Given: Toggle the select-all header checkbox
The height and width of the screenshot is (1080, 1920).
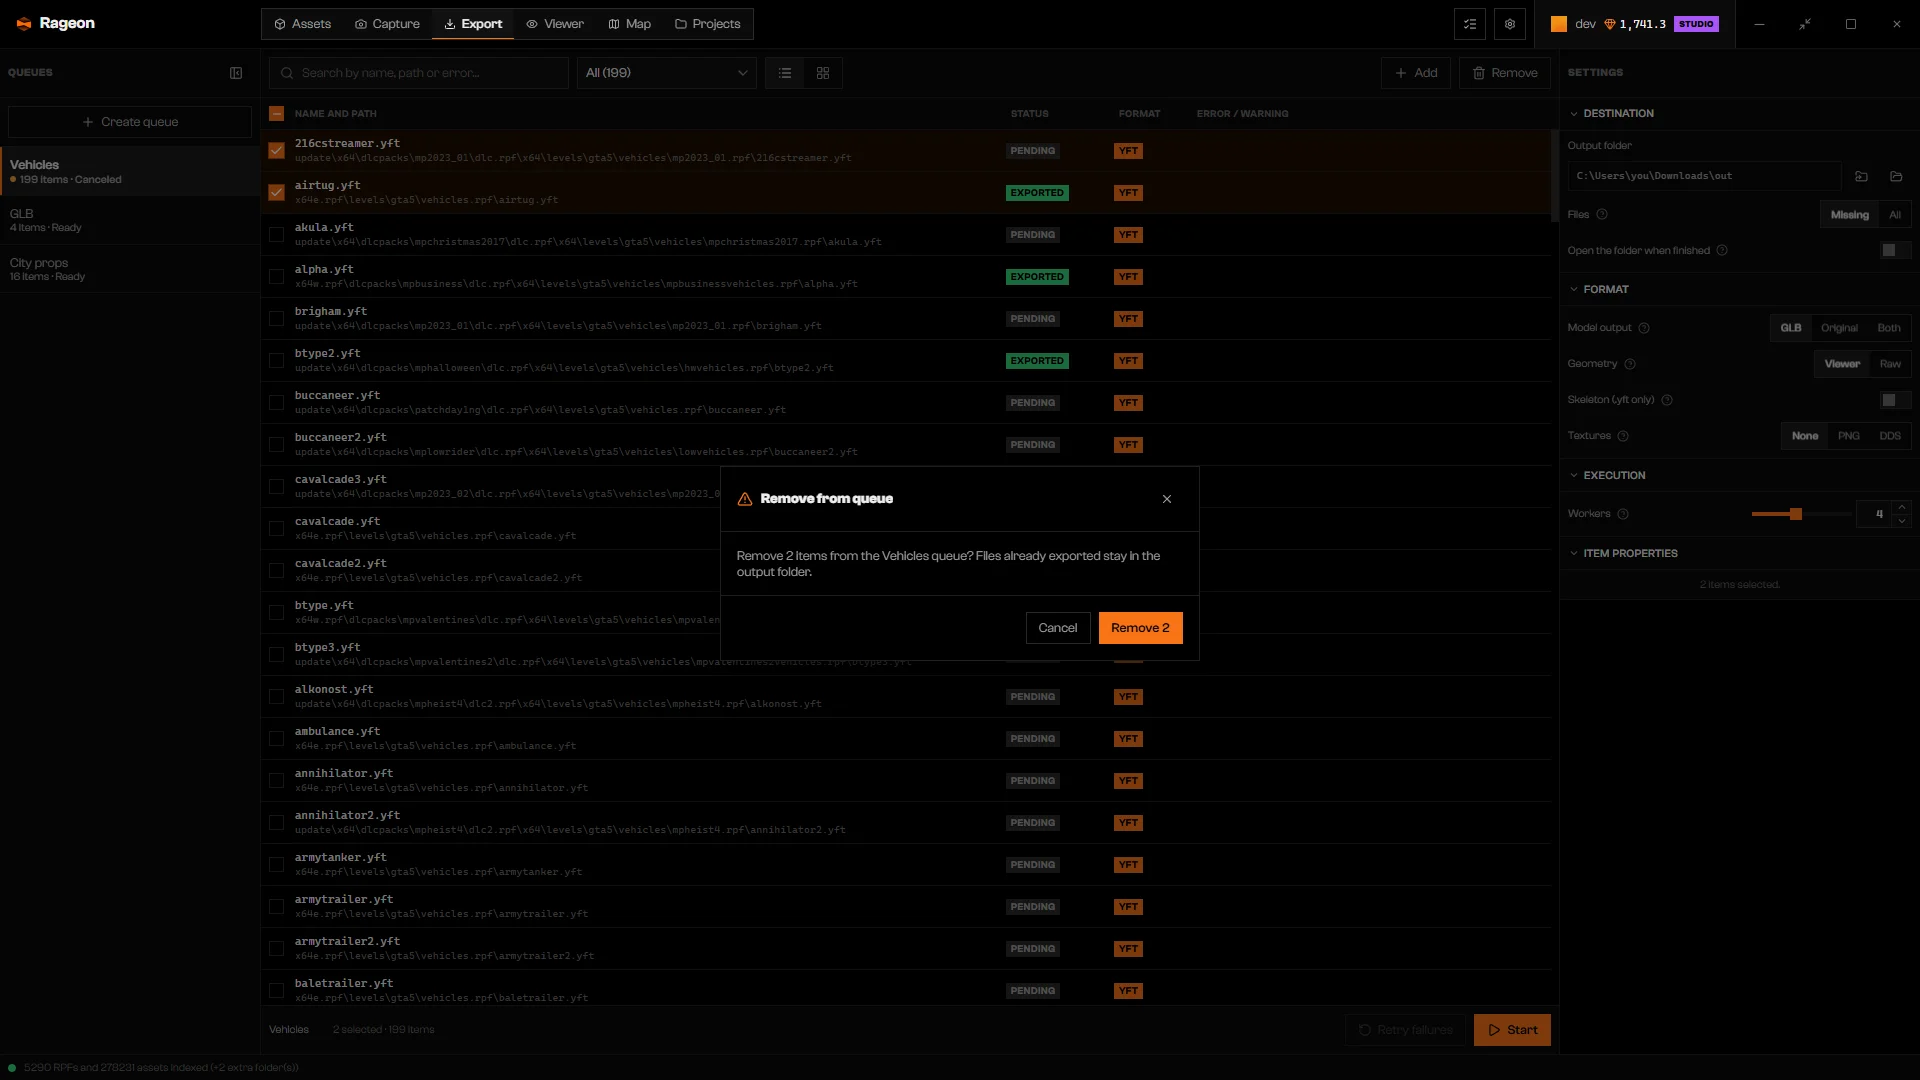Looking at the screenshot, I should tap(277, 114).
